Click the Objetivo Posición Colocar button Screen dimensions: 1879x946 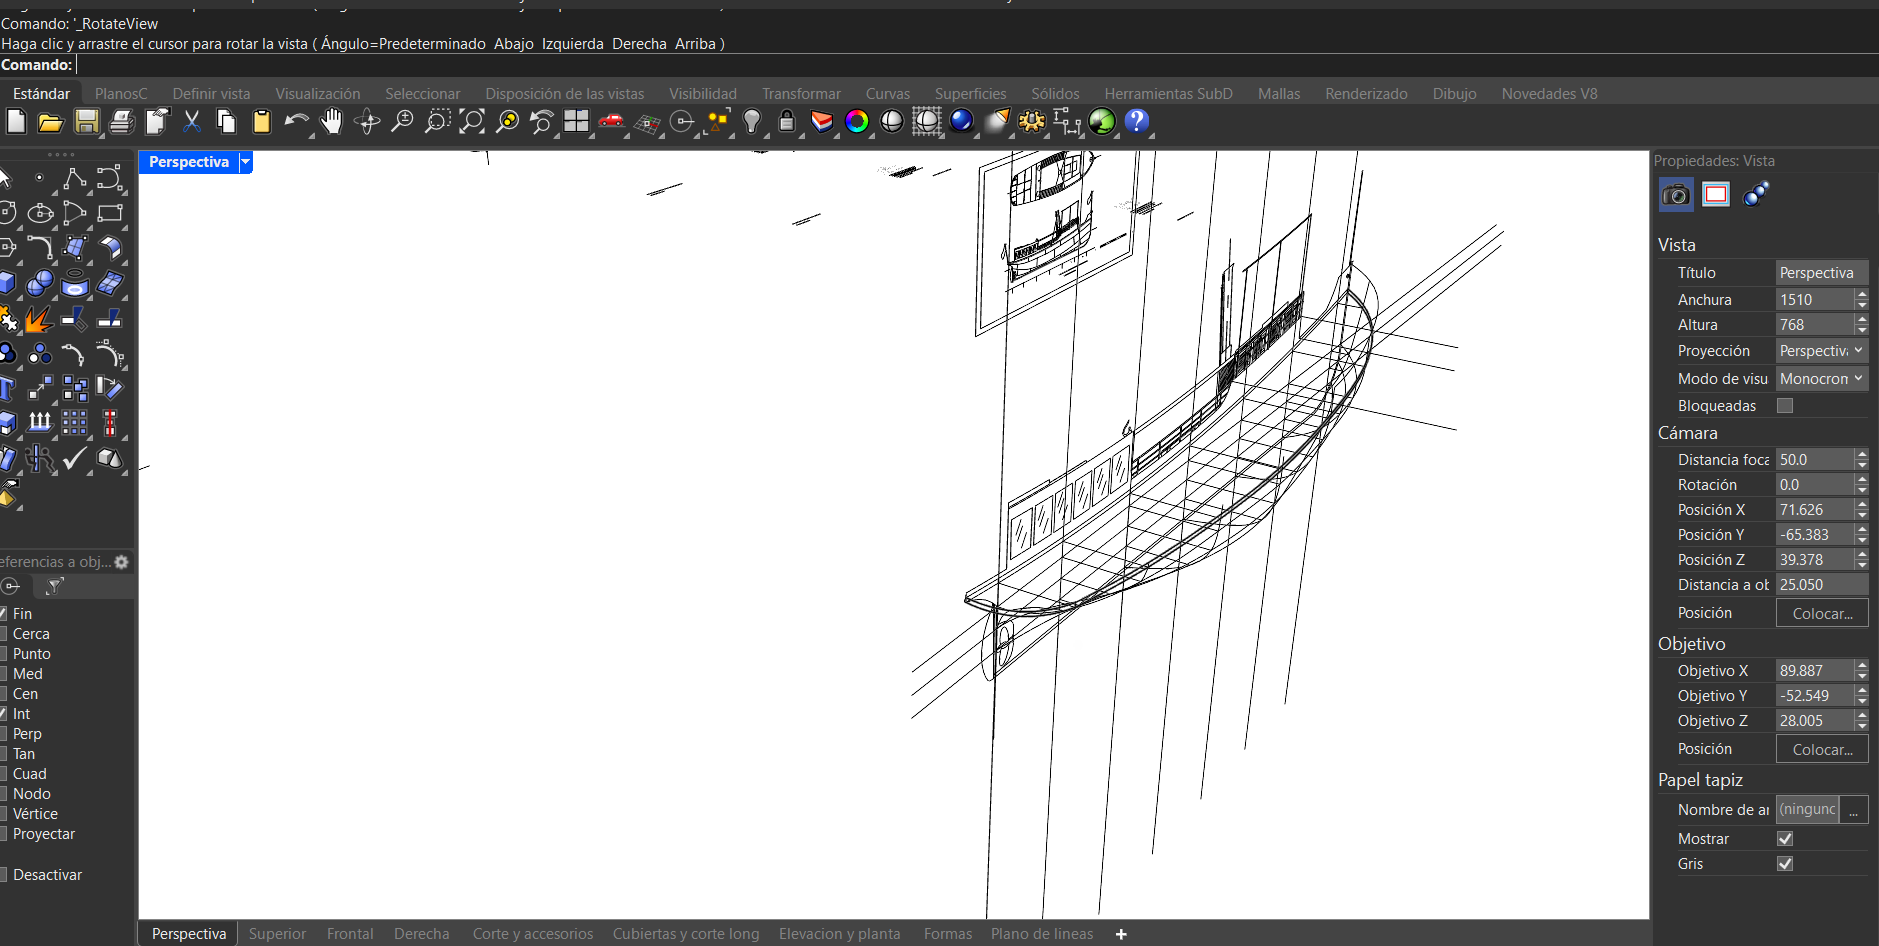pyautogui.click(x=1822, y=749)
